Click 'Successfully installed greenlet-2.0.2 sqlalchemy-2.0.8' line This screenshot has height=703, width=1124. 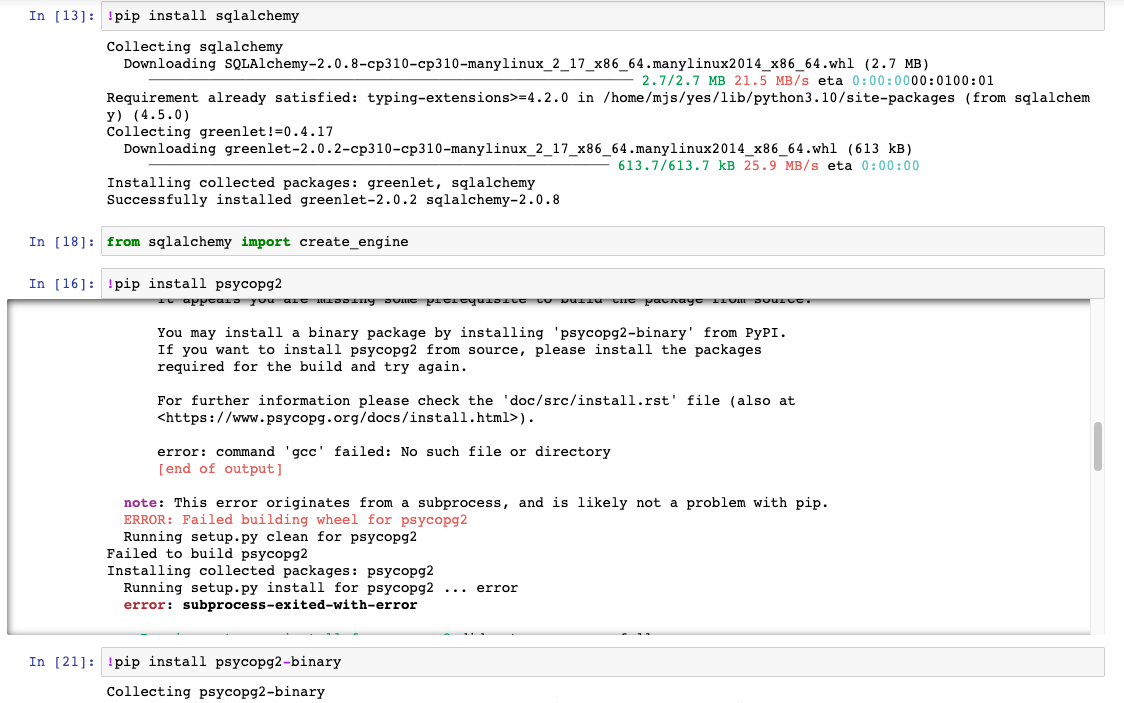[333, 200]
